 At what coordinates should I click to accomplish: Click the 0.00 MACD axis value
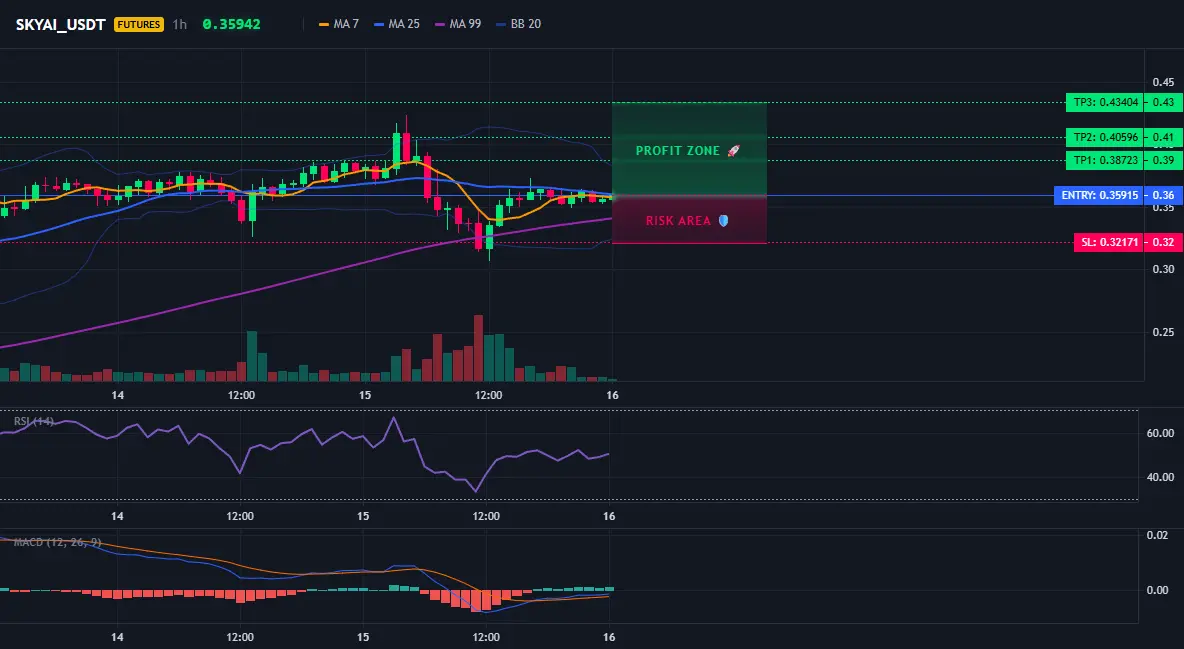coord(1158,590)
